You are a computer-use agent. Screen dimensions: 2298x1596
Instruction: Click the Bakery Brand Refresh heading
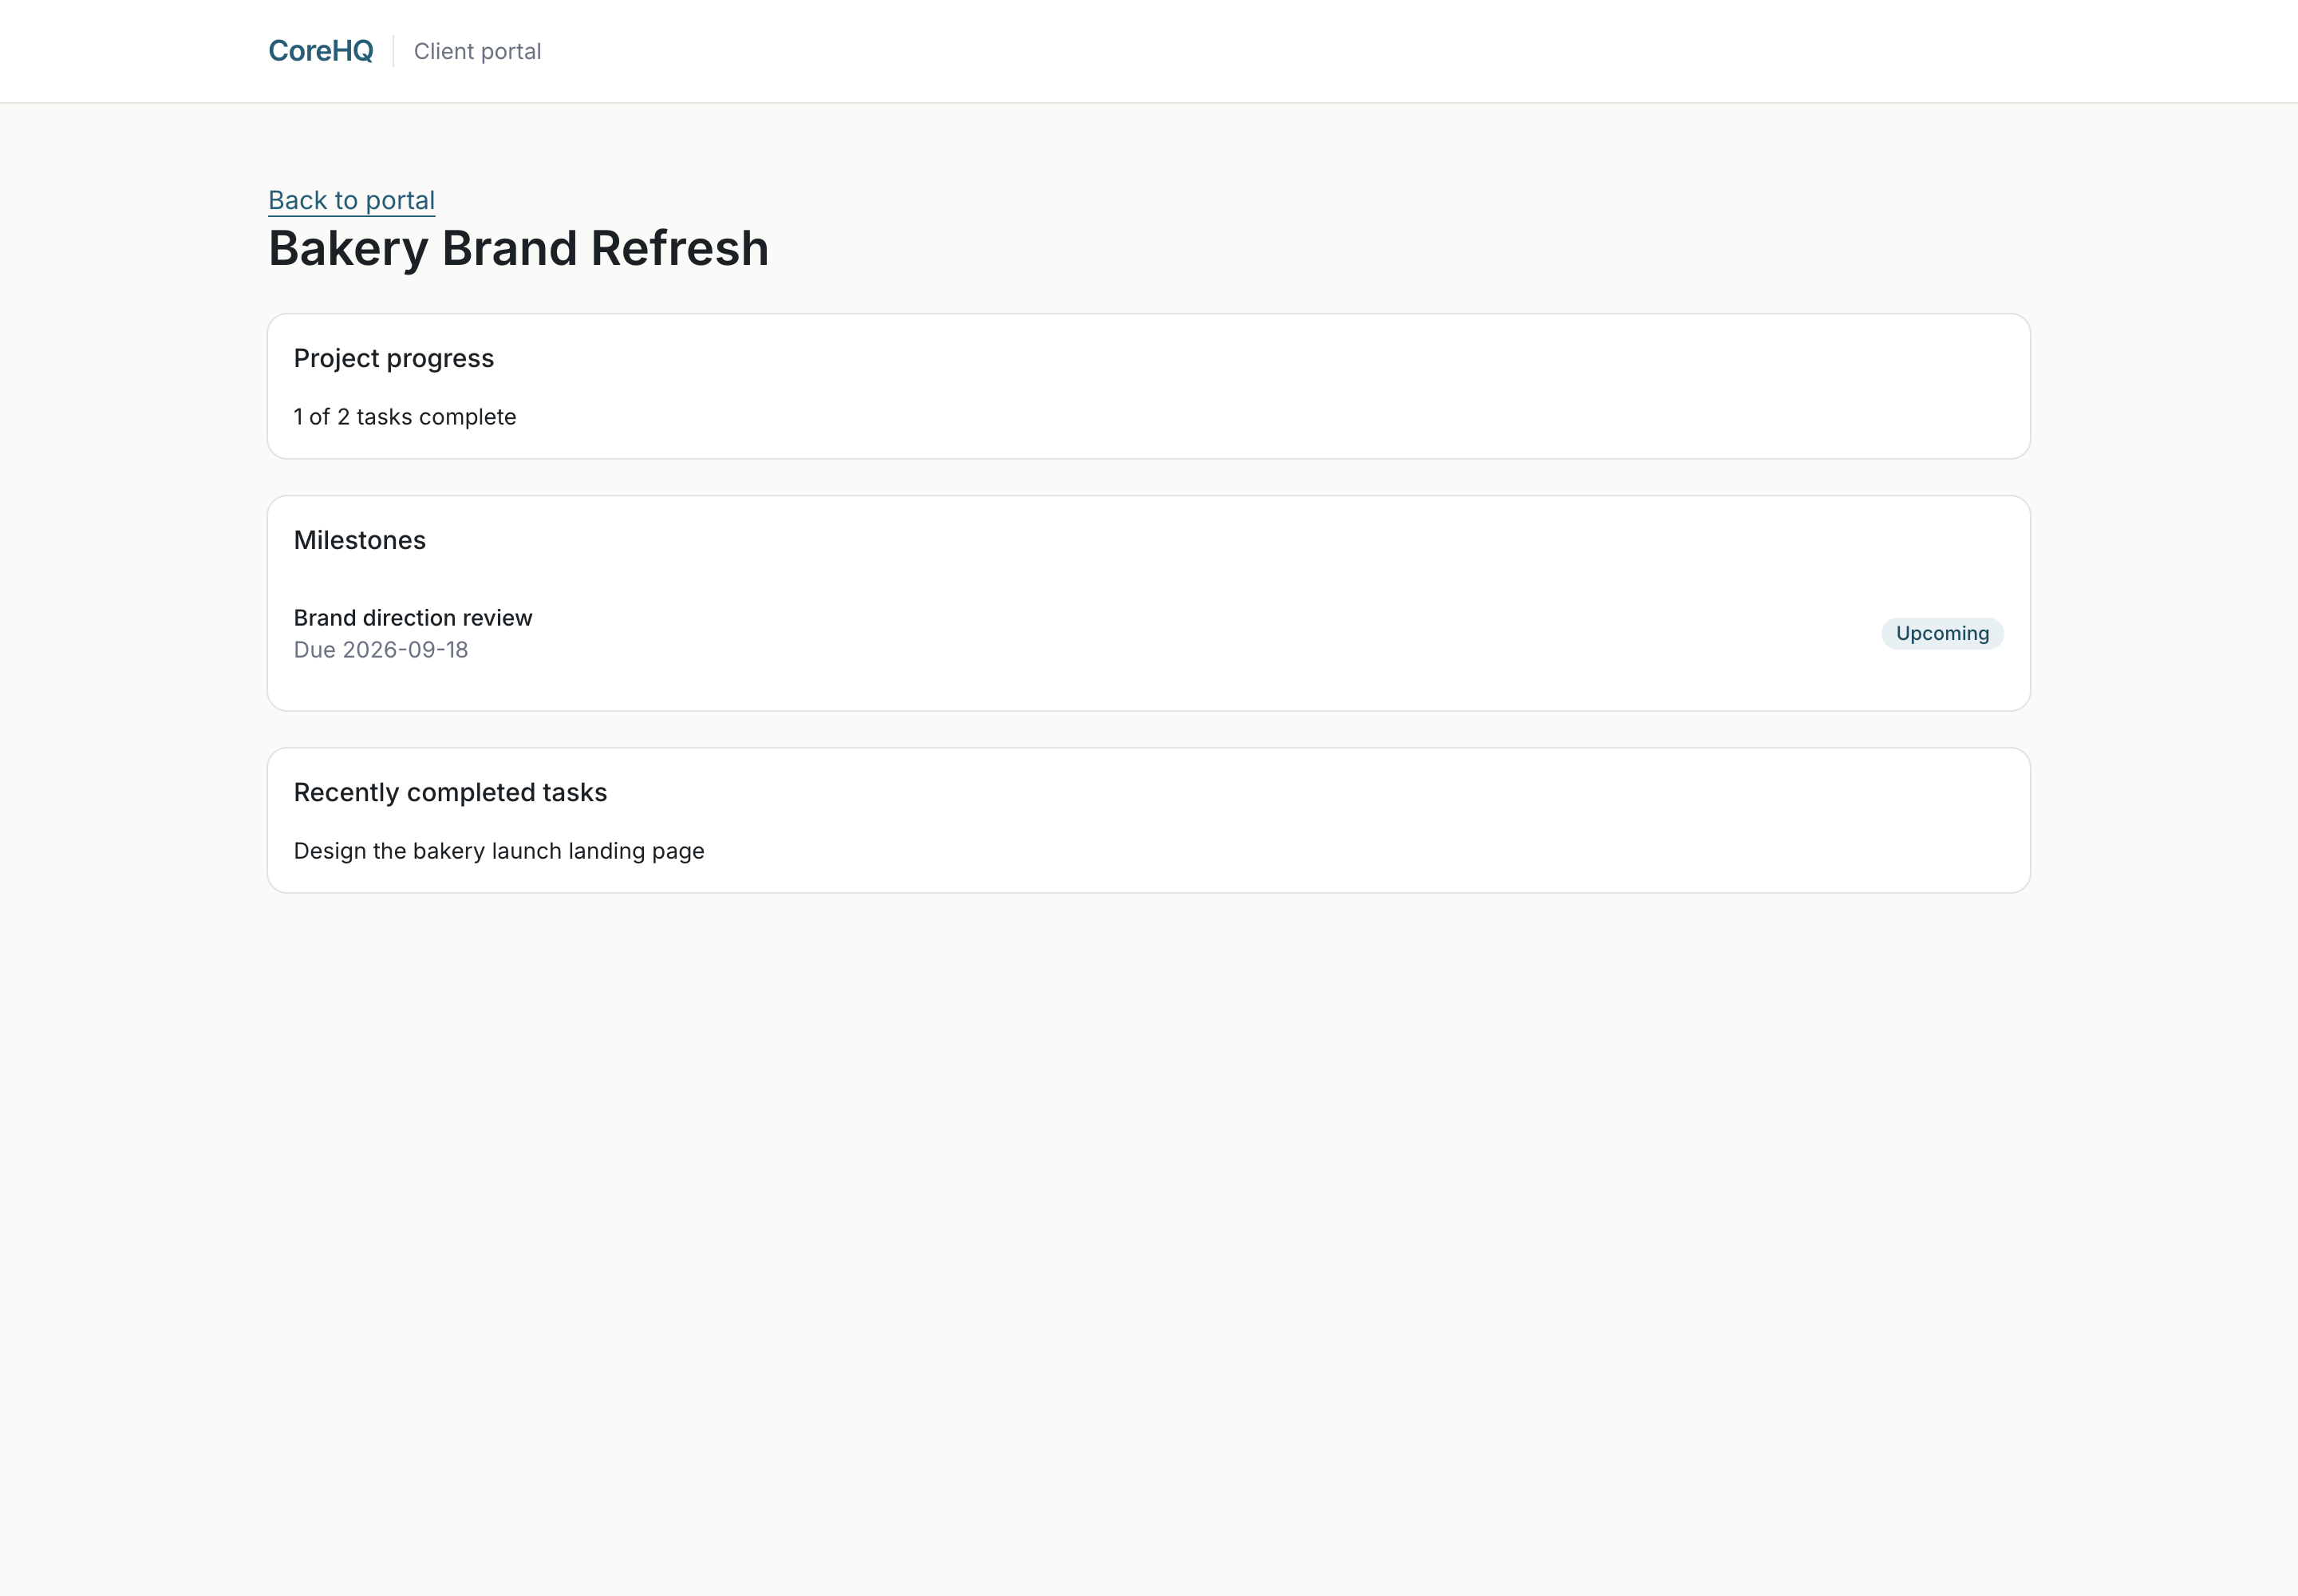[518, 248]
